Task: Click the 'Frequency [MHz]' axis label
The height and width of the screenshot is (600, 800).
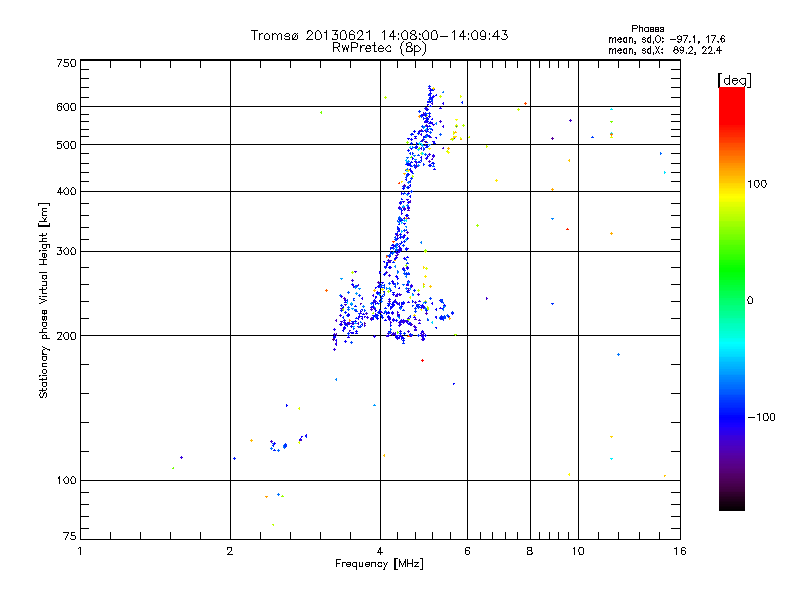Action: pyautogui.click(x=379, y=564)
